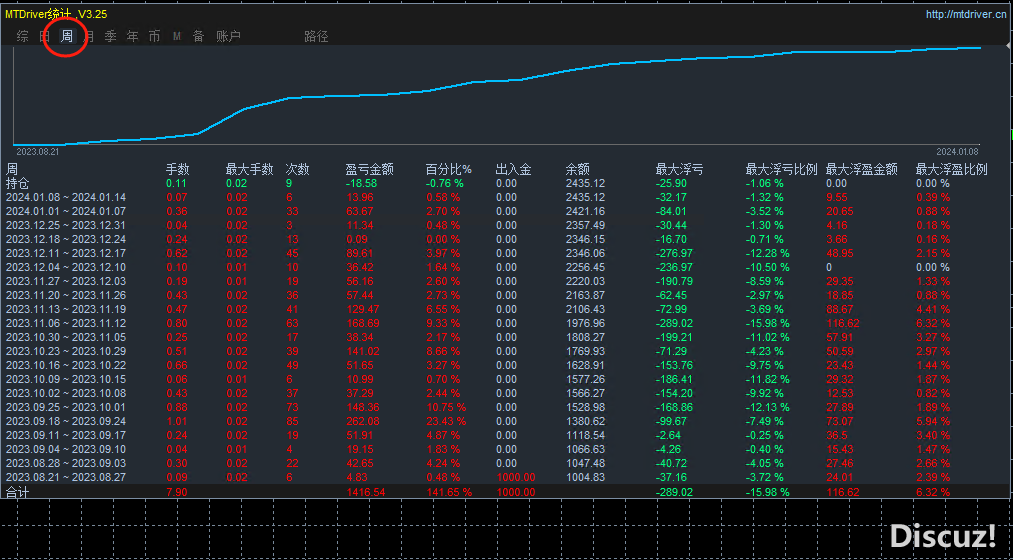Click the 次数 column header
Image resolution: width=1013 pixels, height=560 pixels.
tap(297, 169)
